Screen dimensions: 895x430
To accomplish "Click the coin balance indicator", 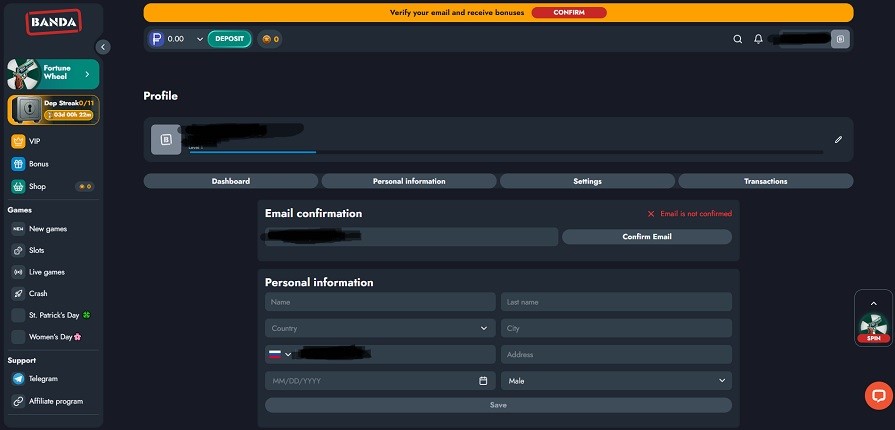I will (269, 39).
